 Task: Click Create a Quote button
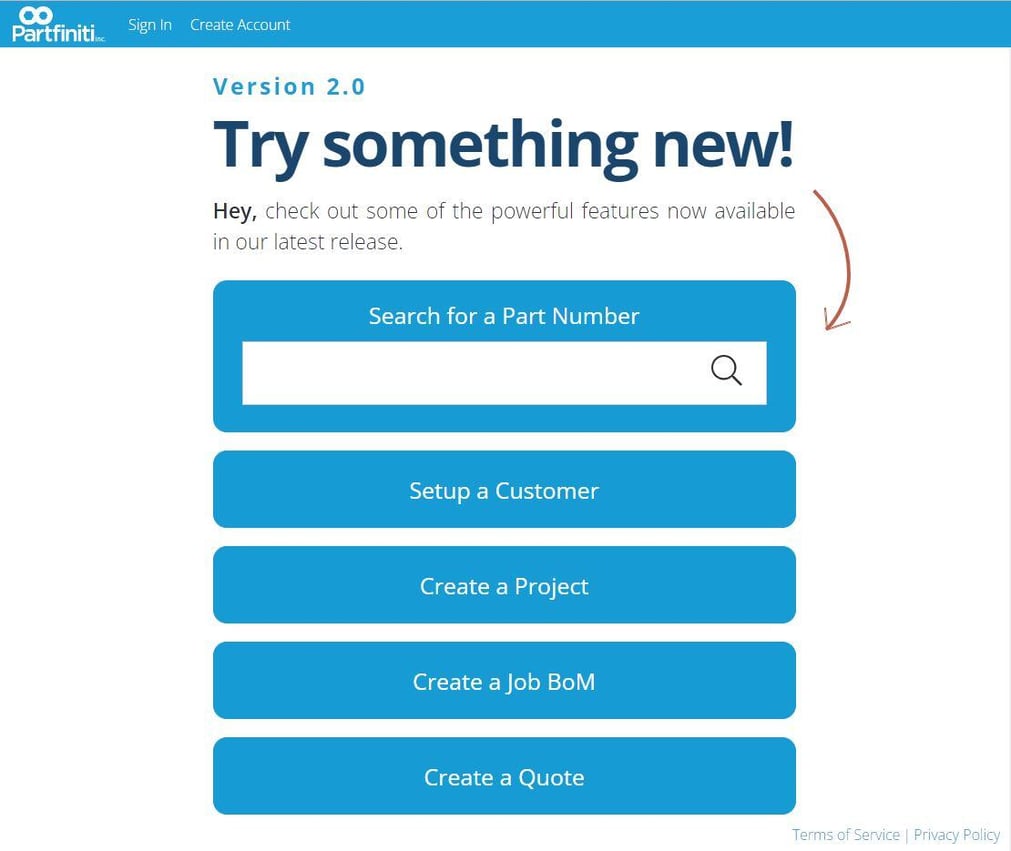(504, 776)
